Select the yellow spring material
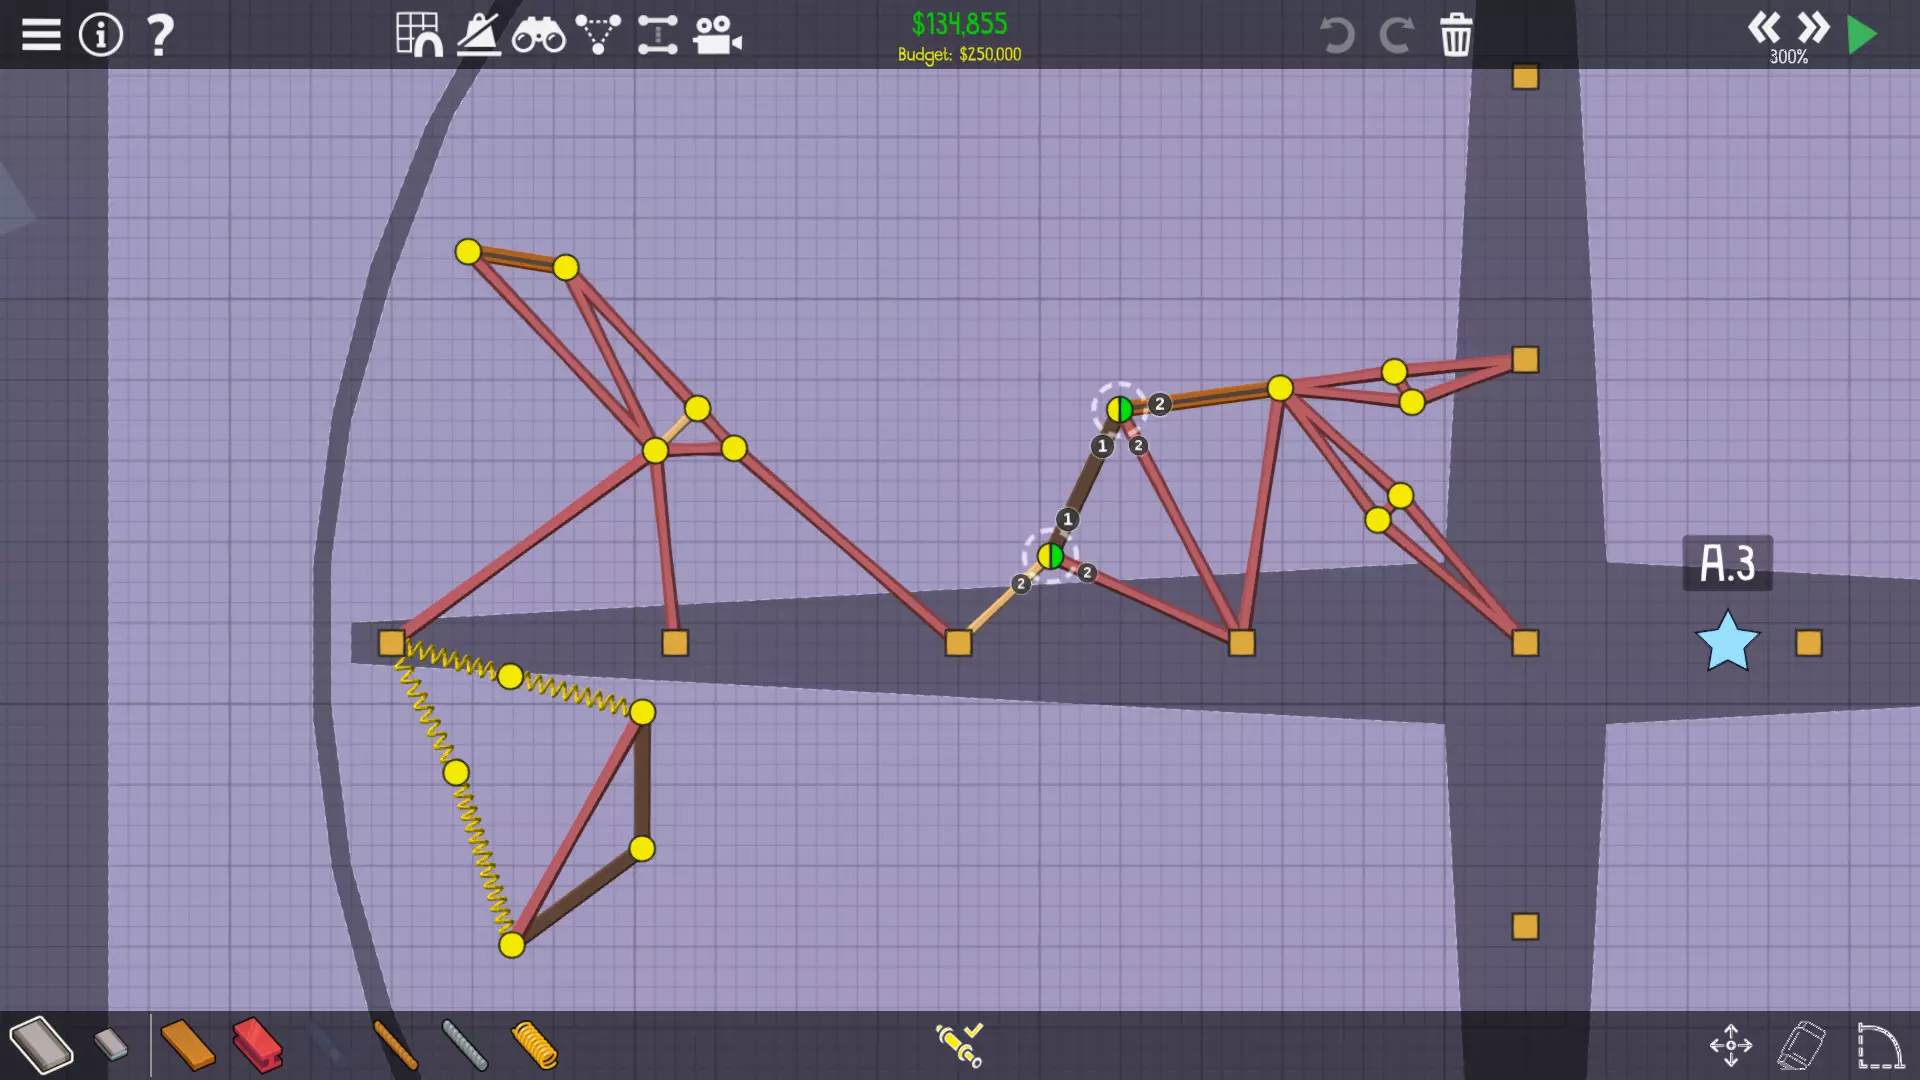Viewport: 1920px width, 1080px height. coord(534,1045)
